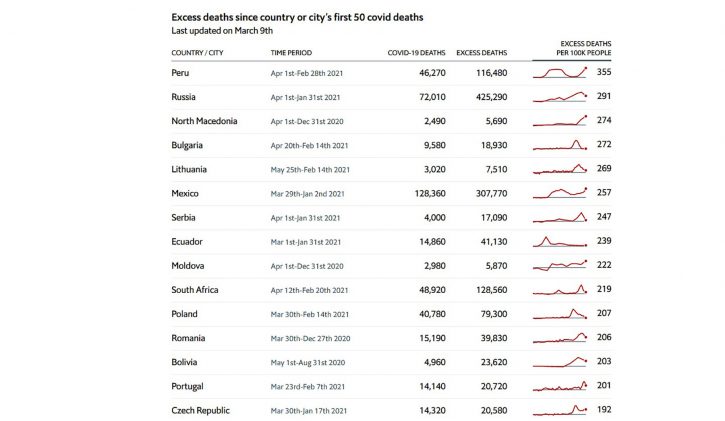Click Peru's excess deaths sparkline chart
The height and width of the screenshot is (421, 725).
pos(560,73)
